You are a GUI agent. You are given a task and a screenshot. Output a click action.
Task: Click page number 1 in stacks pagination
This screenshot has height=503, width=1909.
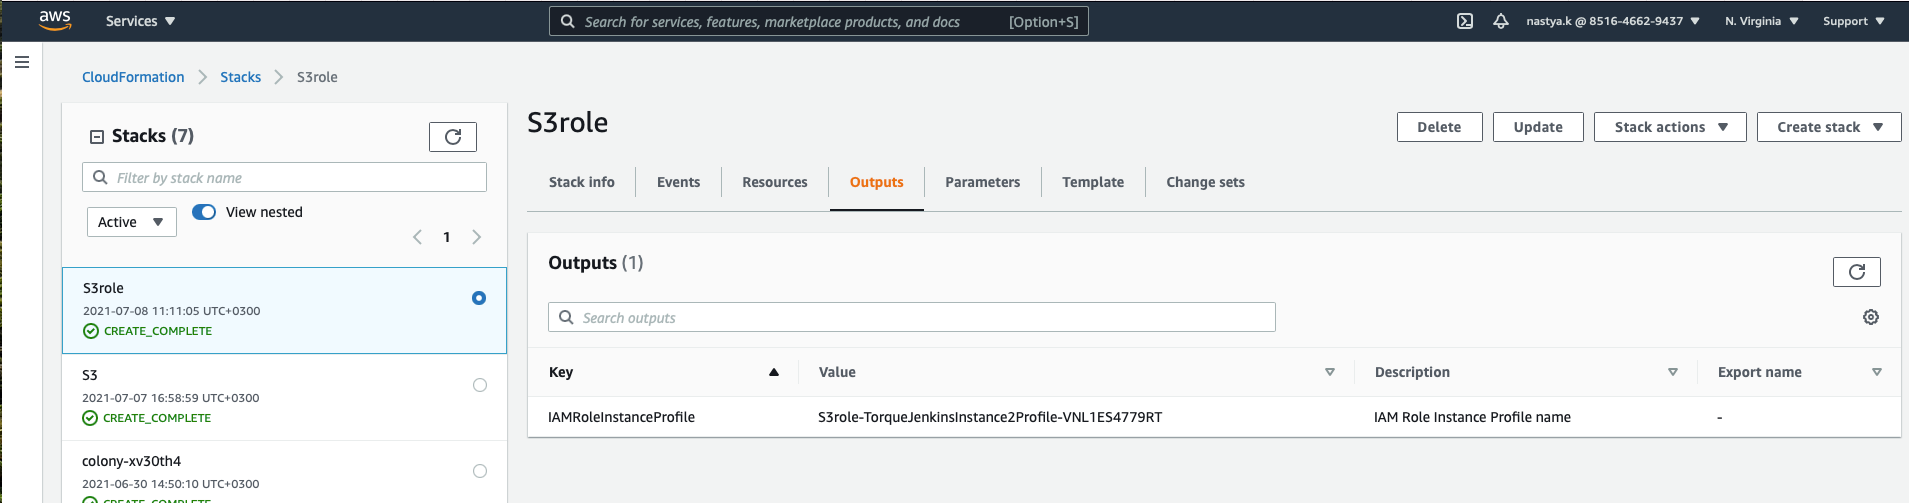click(x=447, y=237)
